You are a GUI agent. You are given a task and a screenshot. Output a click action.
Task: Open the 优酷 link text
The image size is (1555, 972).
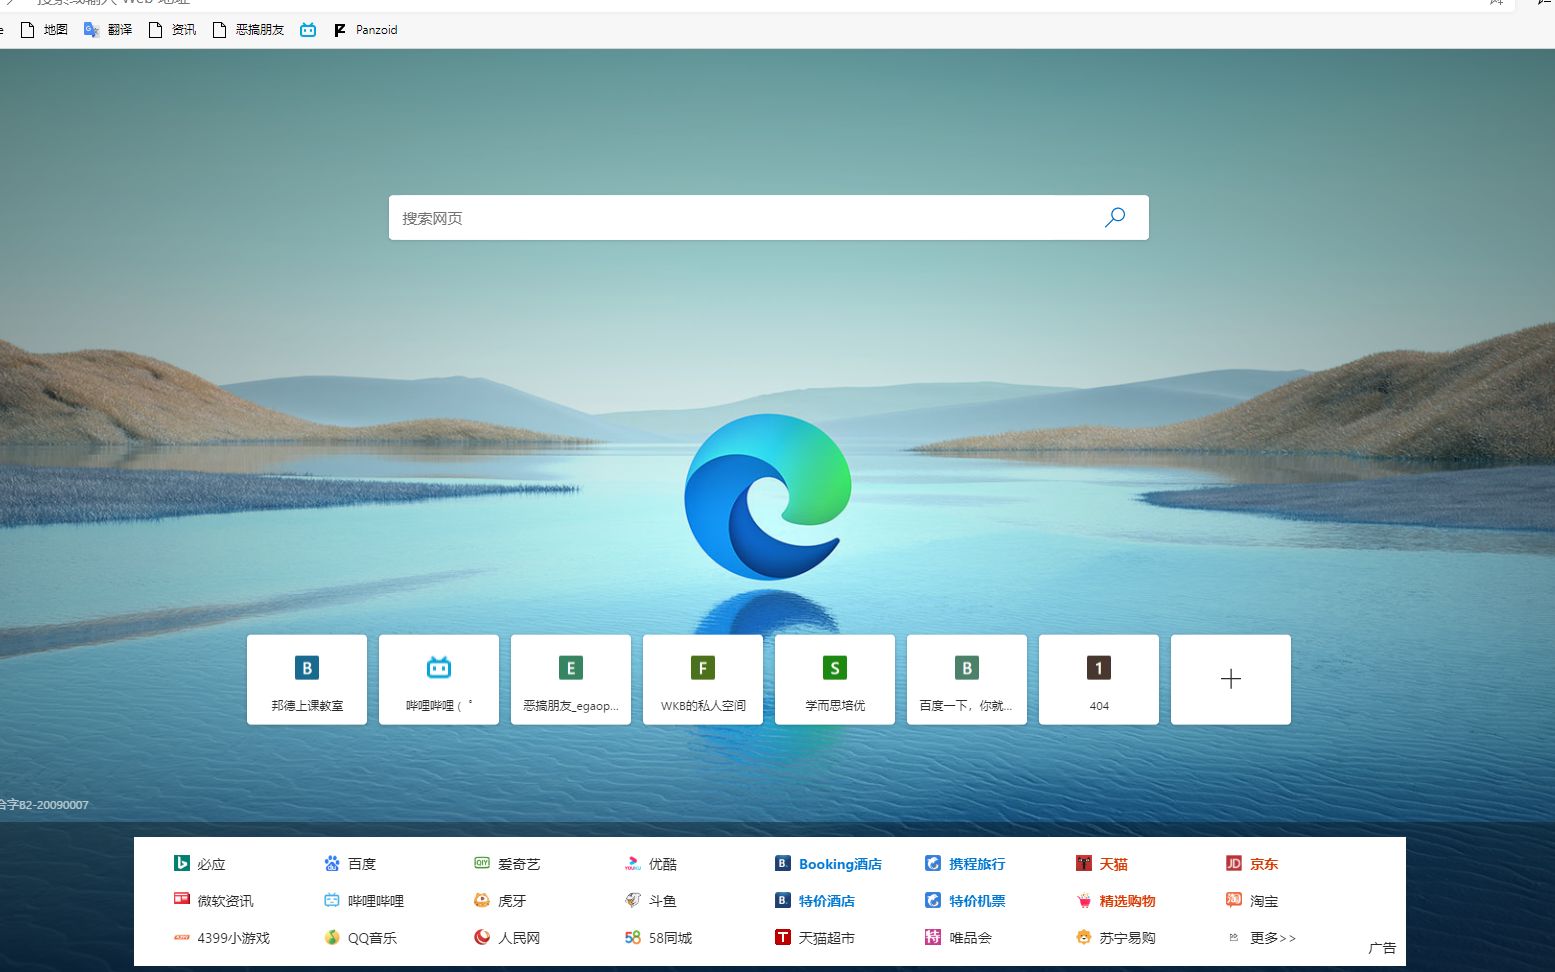point(663,864)
